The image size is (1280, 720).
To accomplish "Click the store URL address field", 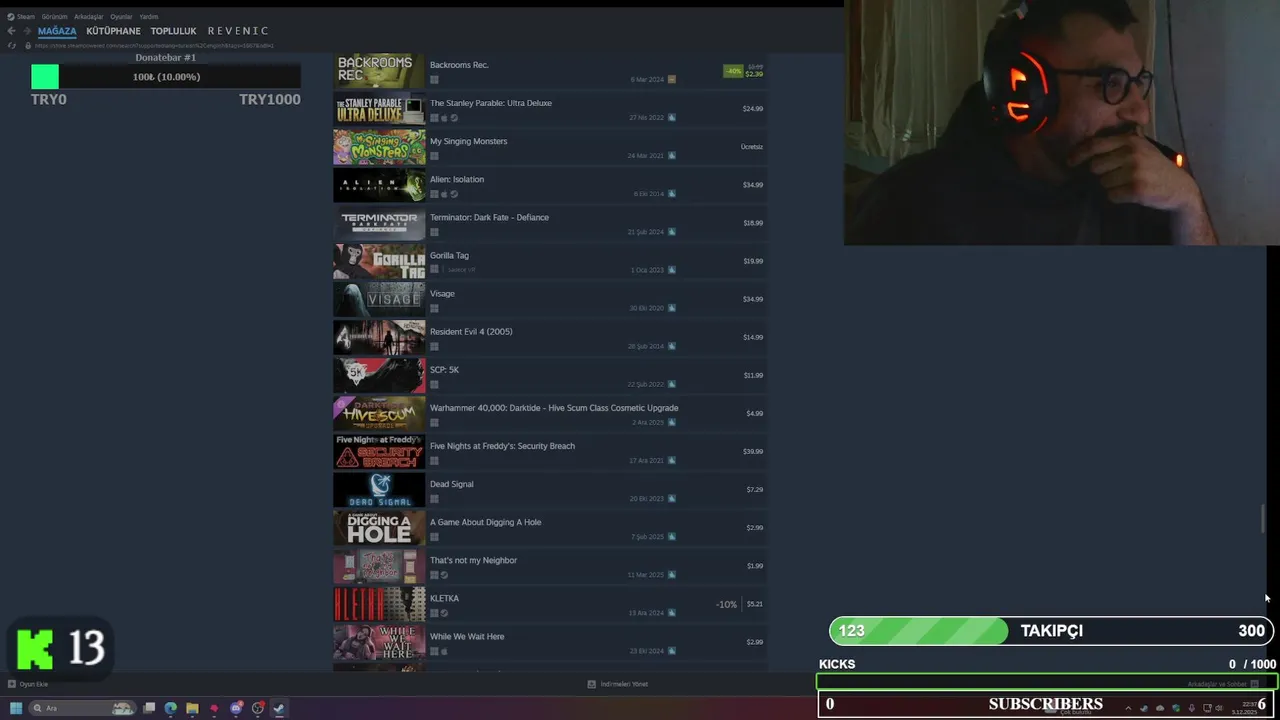I will (x=155, y=45).
